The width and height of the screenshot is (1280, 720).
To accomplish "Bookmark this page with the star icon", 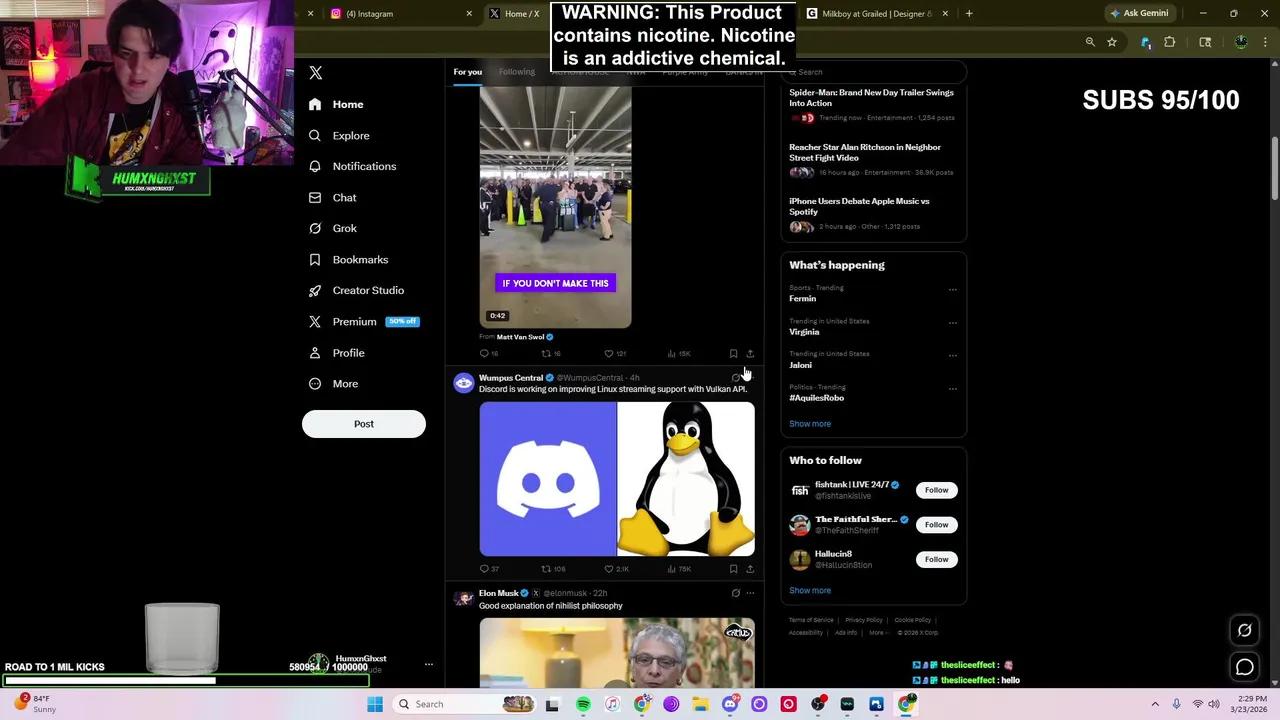I will pos(1112,42).
